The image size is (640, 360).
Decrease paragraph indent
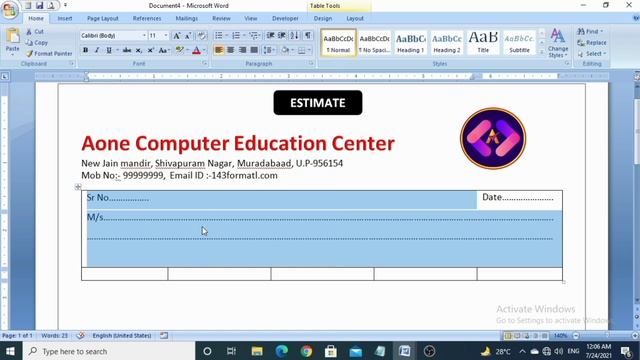[x=270, y=36]
